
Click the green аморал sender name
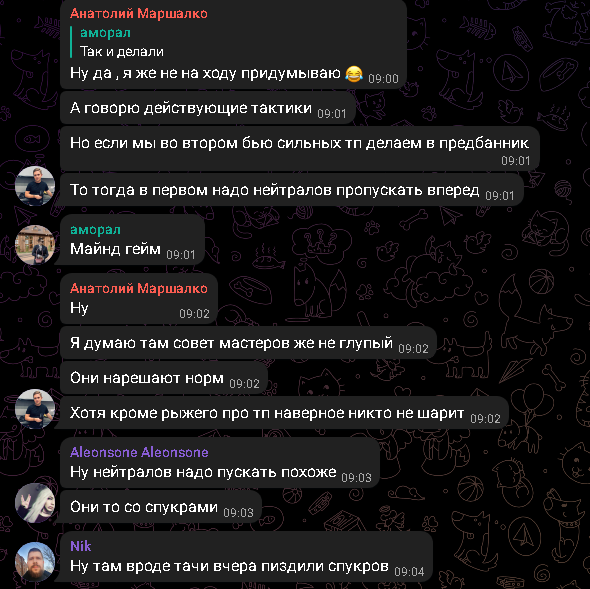pos(95,230)
